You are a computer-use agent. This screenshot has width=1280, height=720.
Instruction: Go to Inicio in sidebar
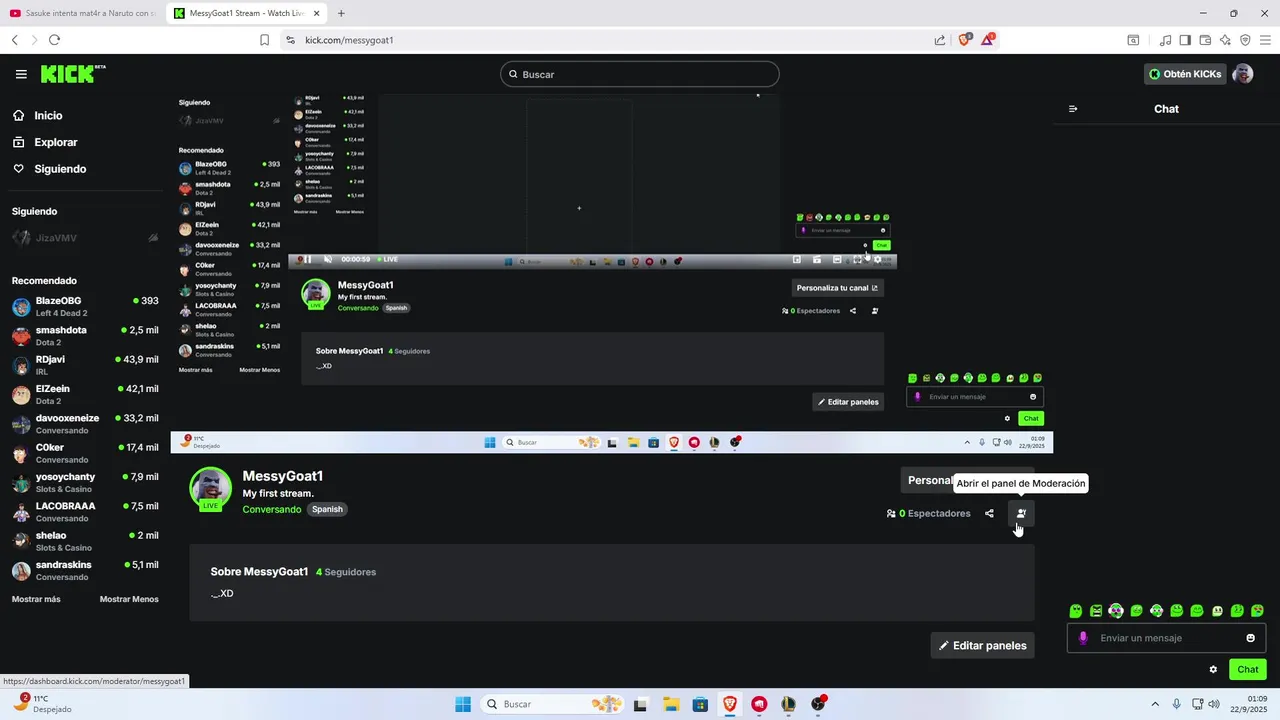click(37, 115)
